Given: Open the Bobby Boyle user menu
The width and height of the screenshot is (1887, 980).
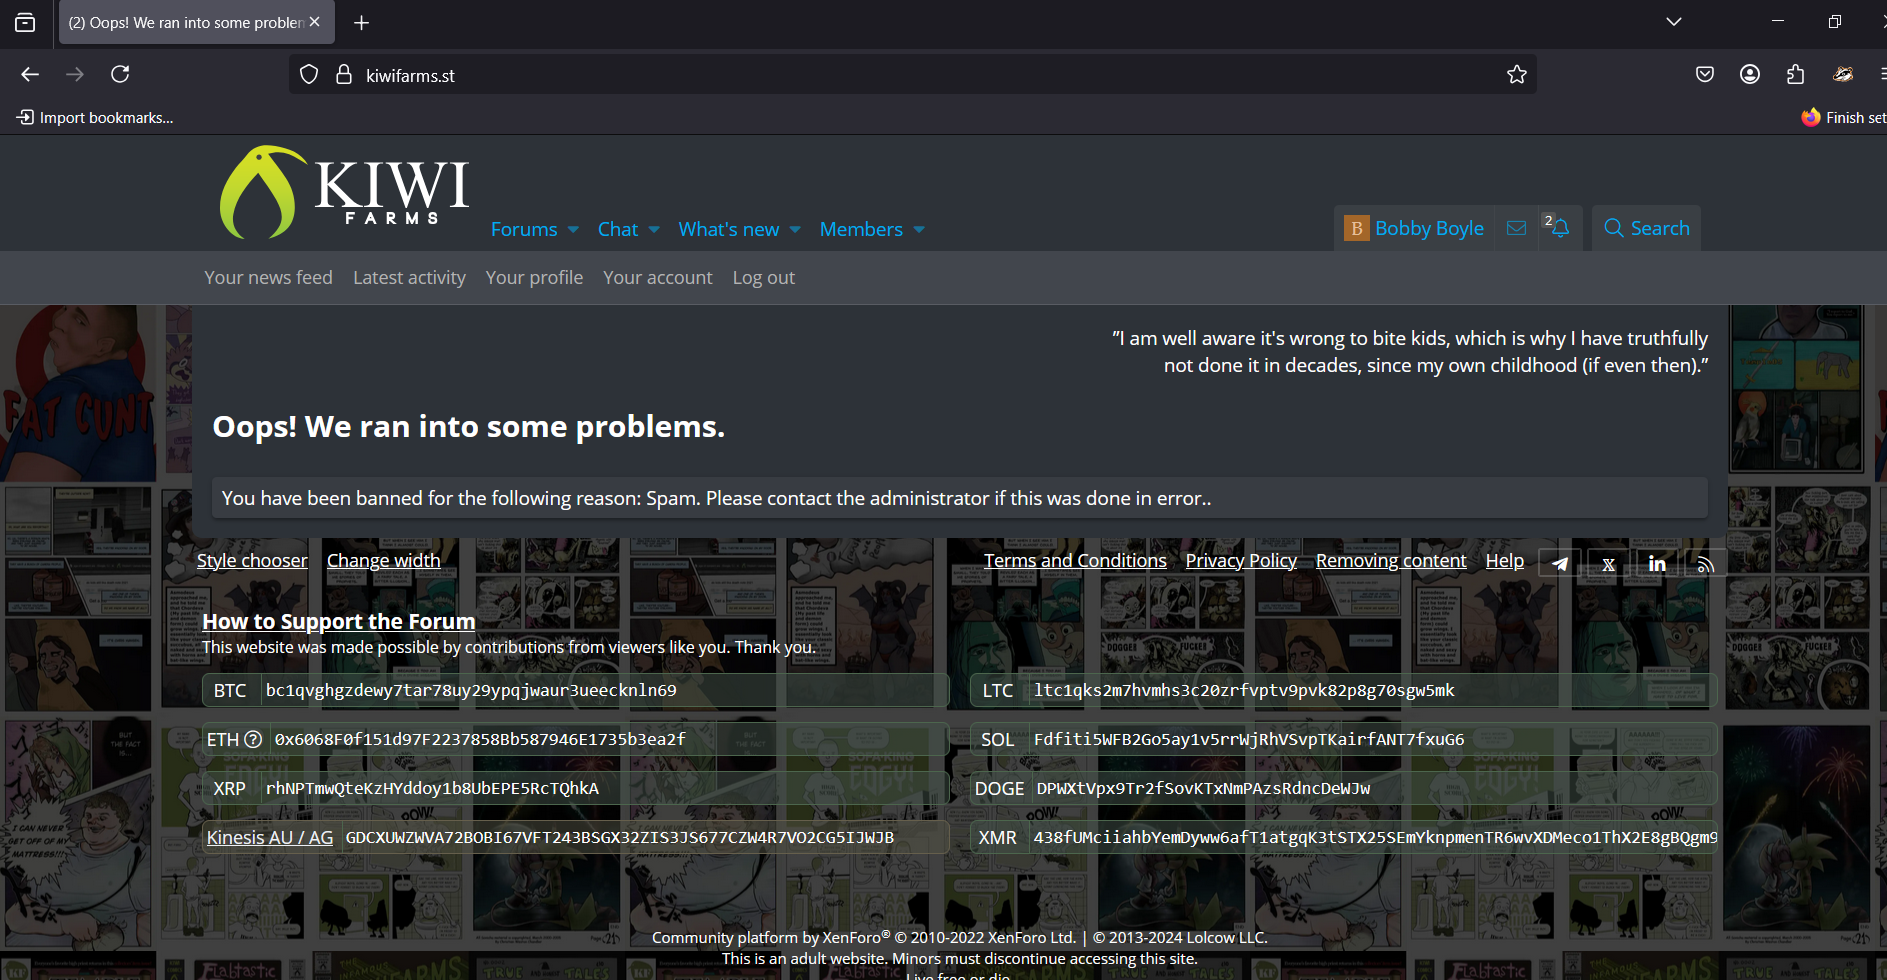Looking at the screenshot, I should [x=1414, y=228].
